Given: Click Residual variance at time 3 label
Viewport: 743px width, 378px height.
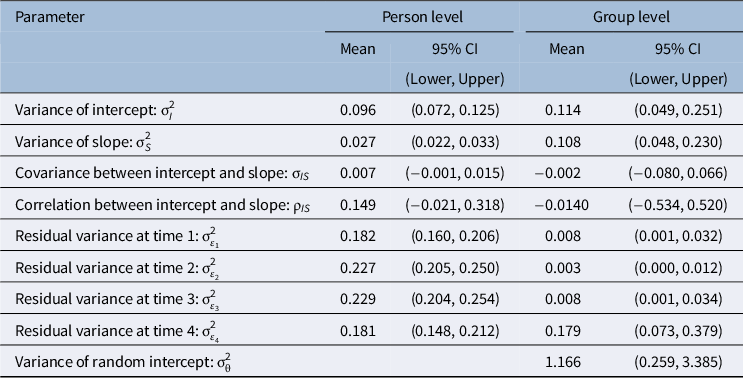Looking at the screenshot, I should pos(117,299).
